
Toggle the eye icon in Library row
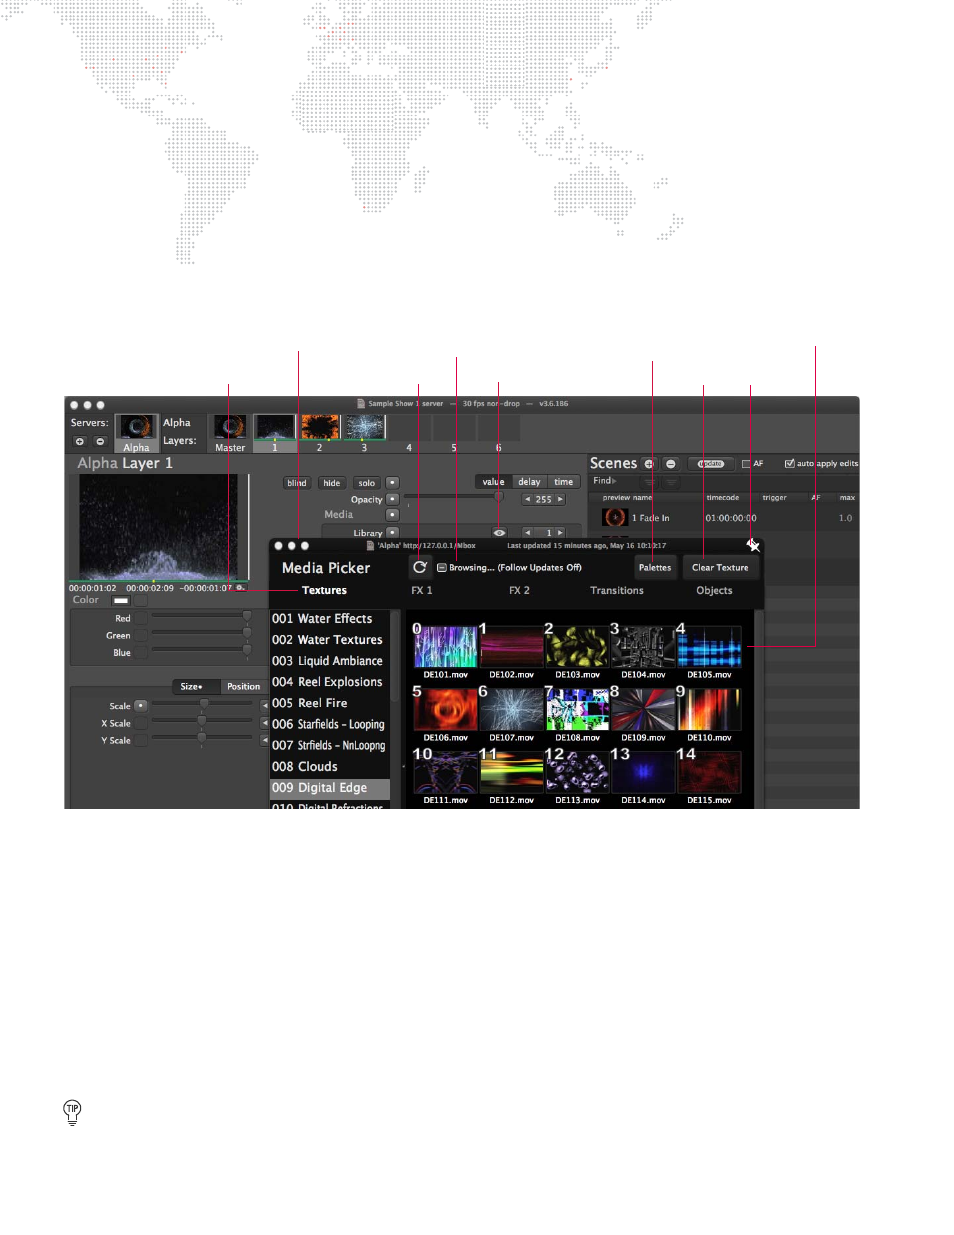point(499,533)
